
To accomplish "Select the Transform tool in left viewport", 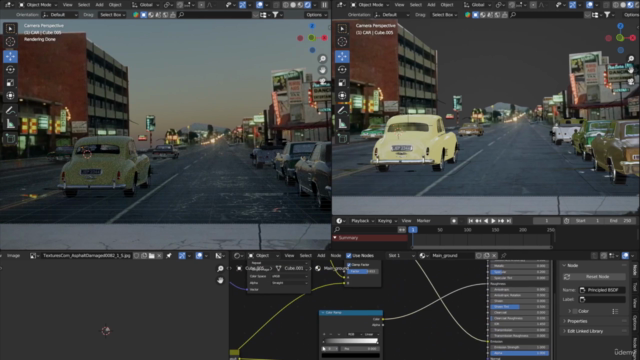I will (10, 96).
